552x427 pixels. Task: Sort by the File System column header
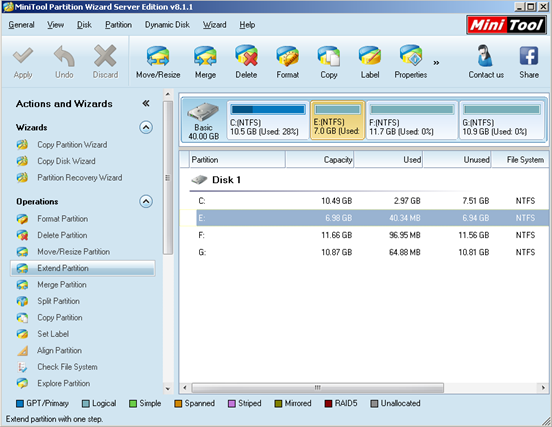(x=520, y=160)
